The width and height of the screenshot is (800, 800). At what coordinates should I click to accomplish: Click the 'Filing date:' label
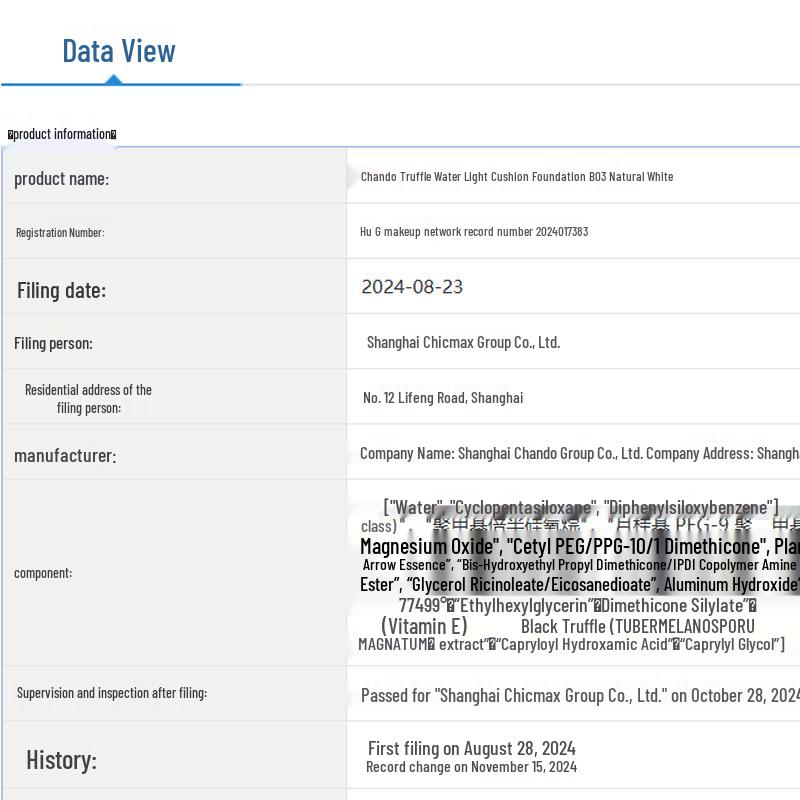[x=62, y=290]
